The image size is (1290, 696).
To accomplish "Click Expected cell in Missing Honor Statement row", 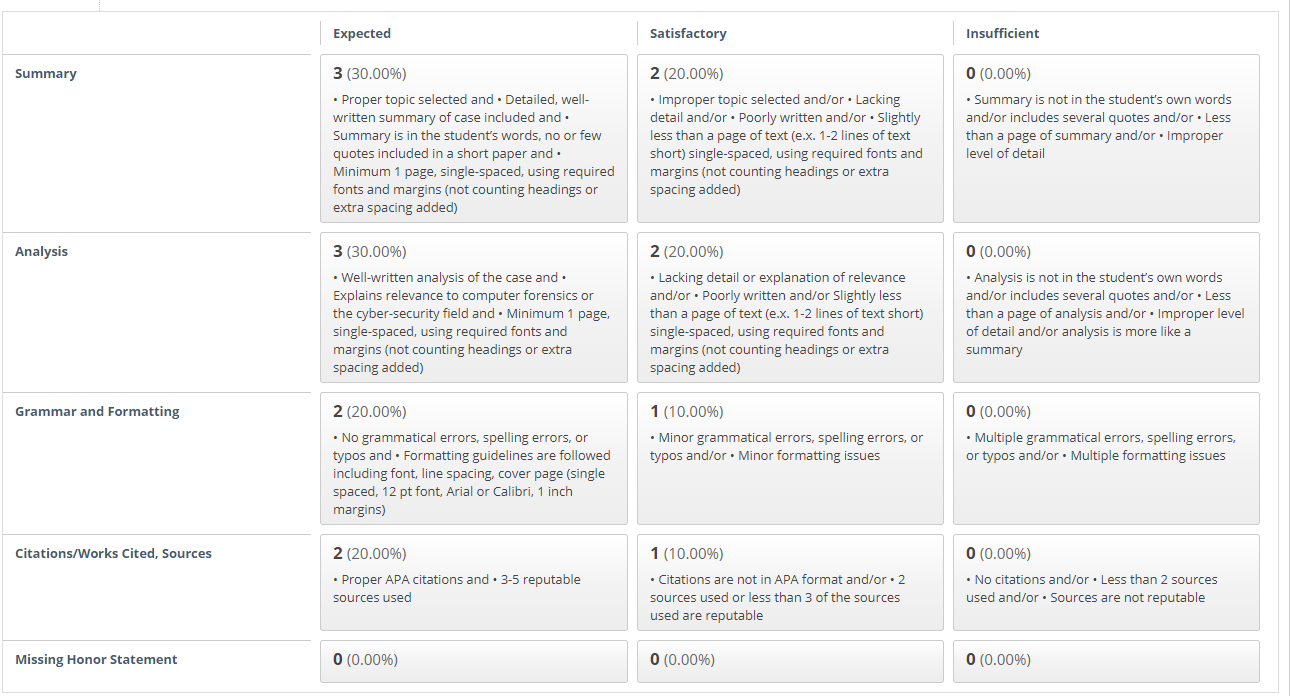I will point(473,660).
